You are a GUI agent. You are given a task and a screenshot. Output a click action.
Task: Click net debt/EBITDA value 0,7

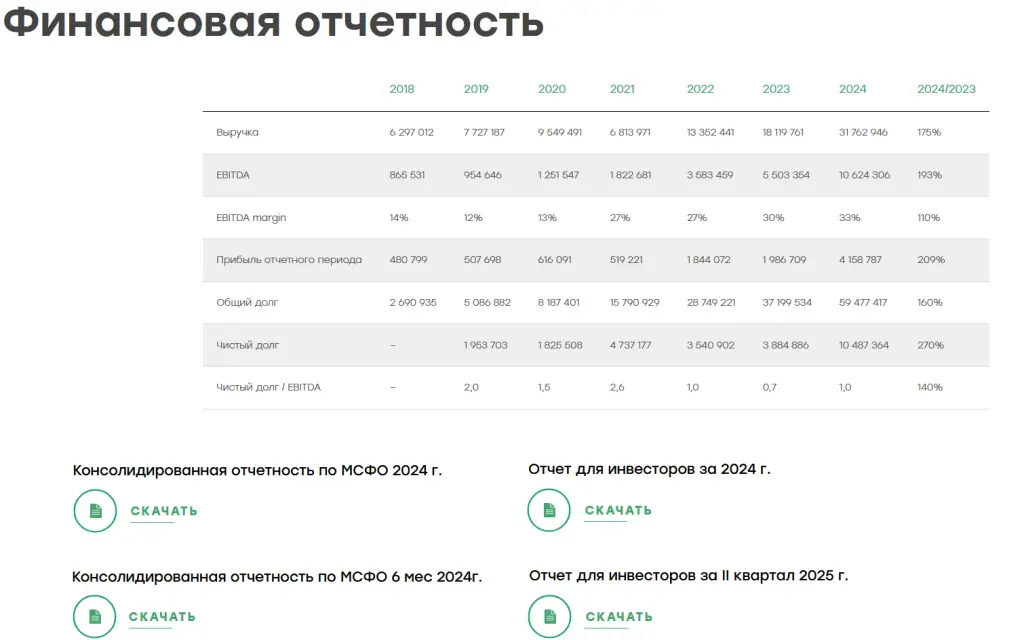coord(769,387)
